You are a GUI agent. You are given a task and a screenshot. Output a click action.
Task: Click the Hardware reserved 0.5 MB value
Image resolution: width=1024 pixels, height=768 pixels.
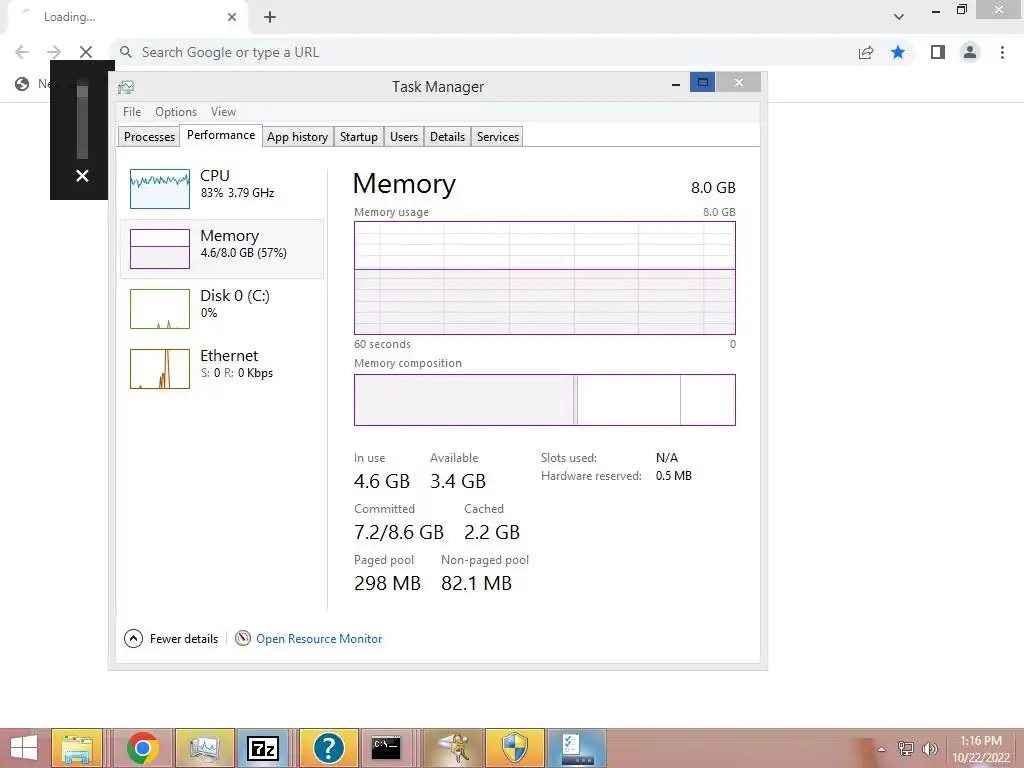(x=673, y=476)
